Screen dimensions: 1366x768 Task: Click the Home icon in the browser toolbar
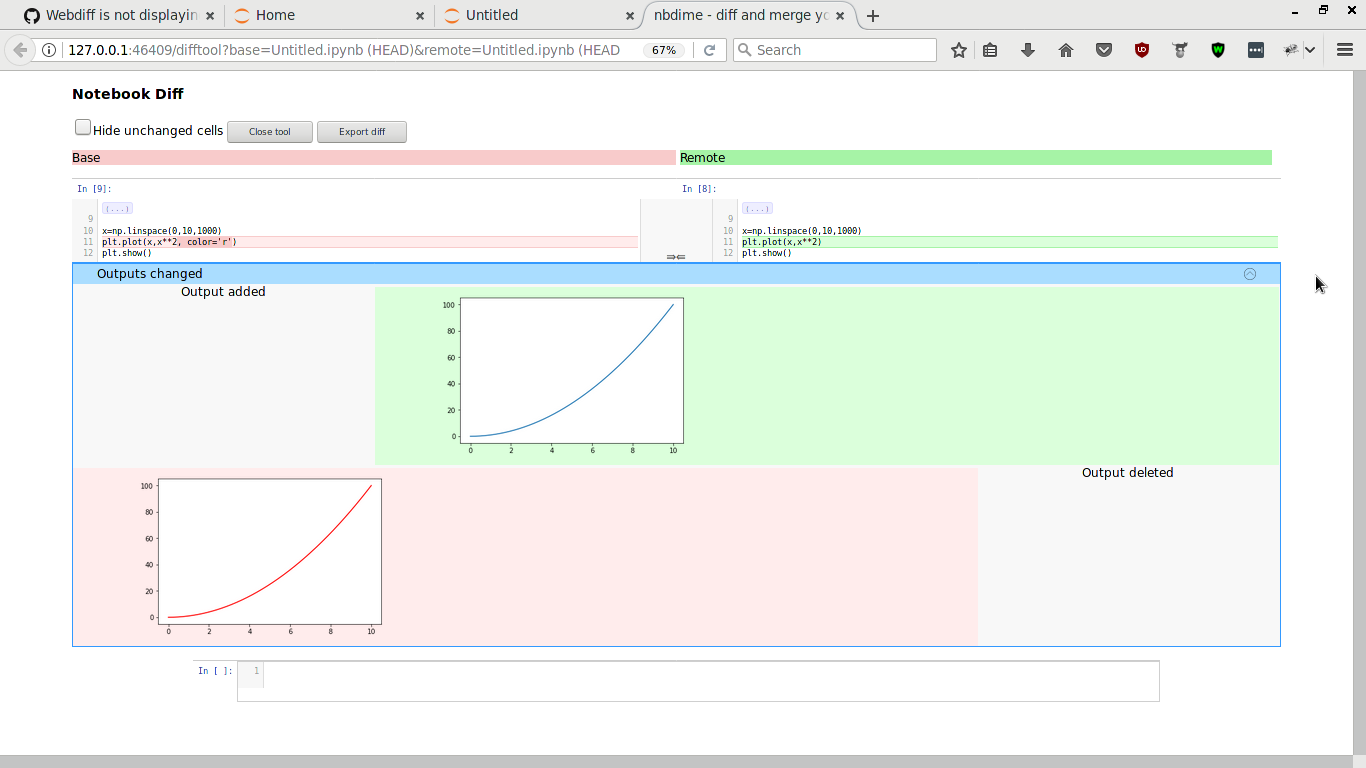pyautogui.click(x=1066, y=49)
